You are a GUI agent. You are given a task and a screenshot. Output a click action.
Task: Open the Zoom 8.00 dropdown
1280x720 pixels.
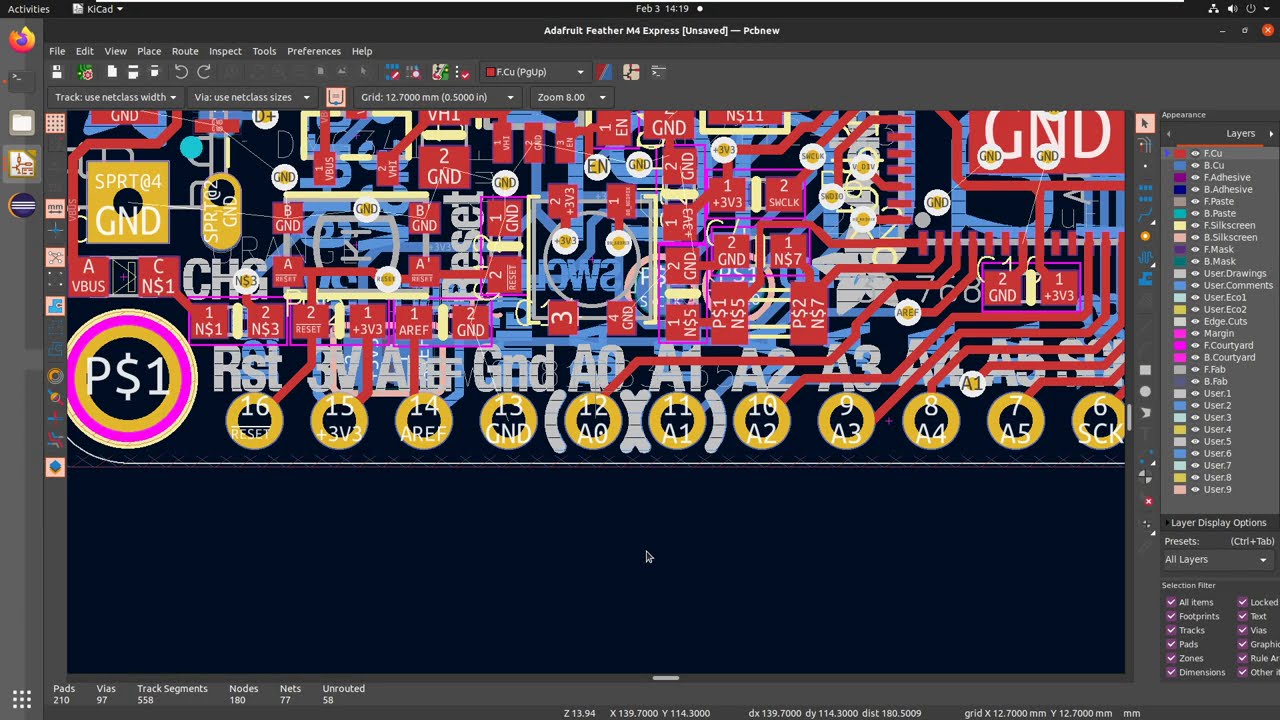[571, 97]
